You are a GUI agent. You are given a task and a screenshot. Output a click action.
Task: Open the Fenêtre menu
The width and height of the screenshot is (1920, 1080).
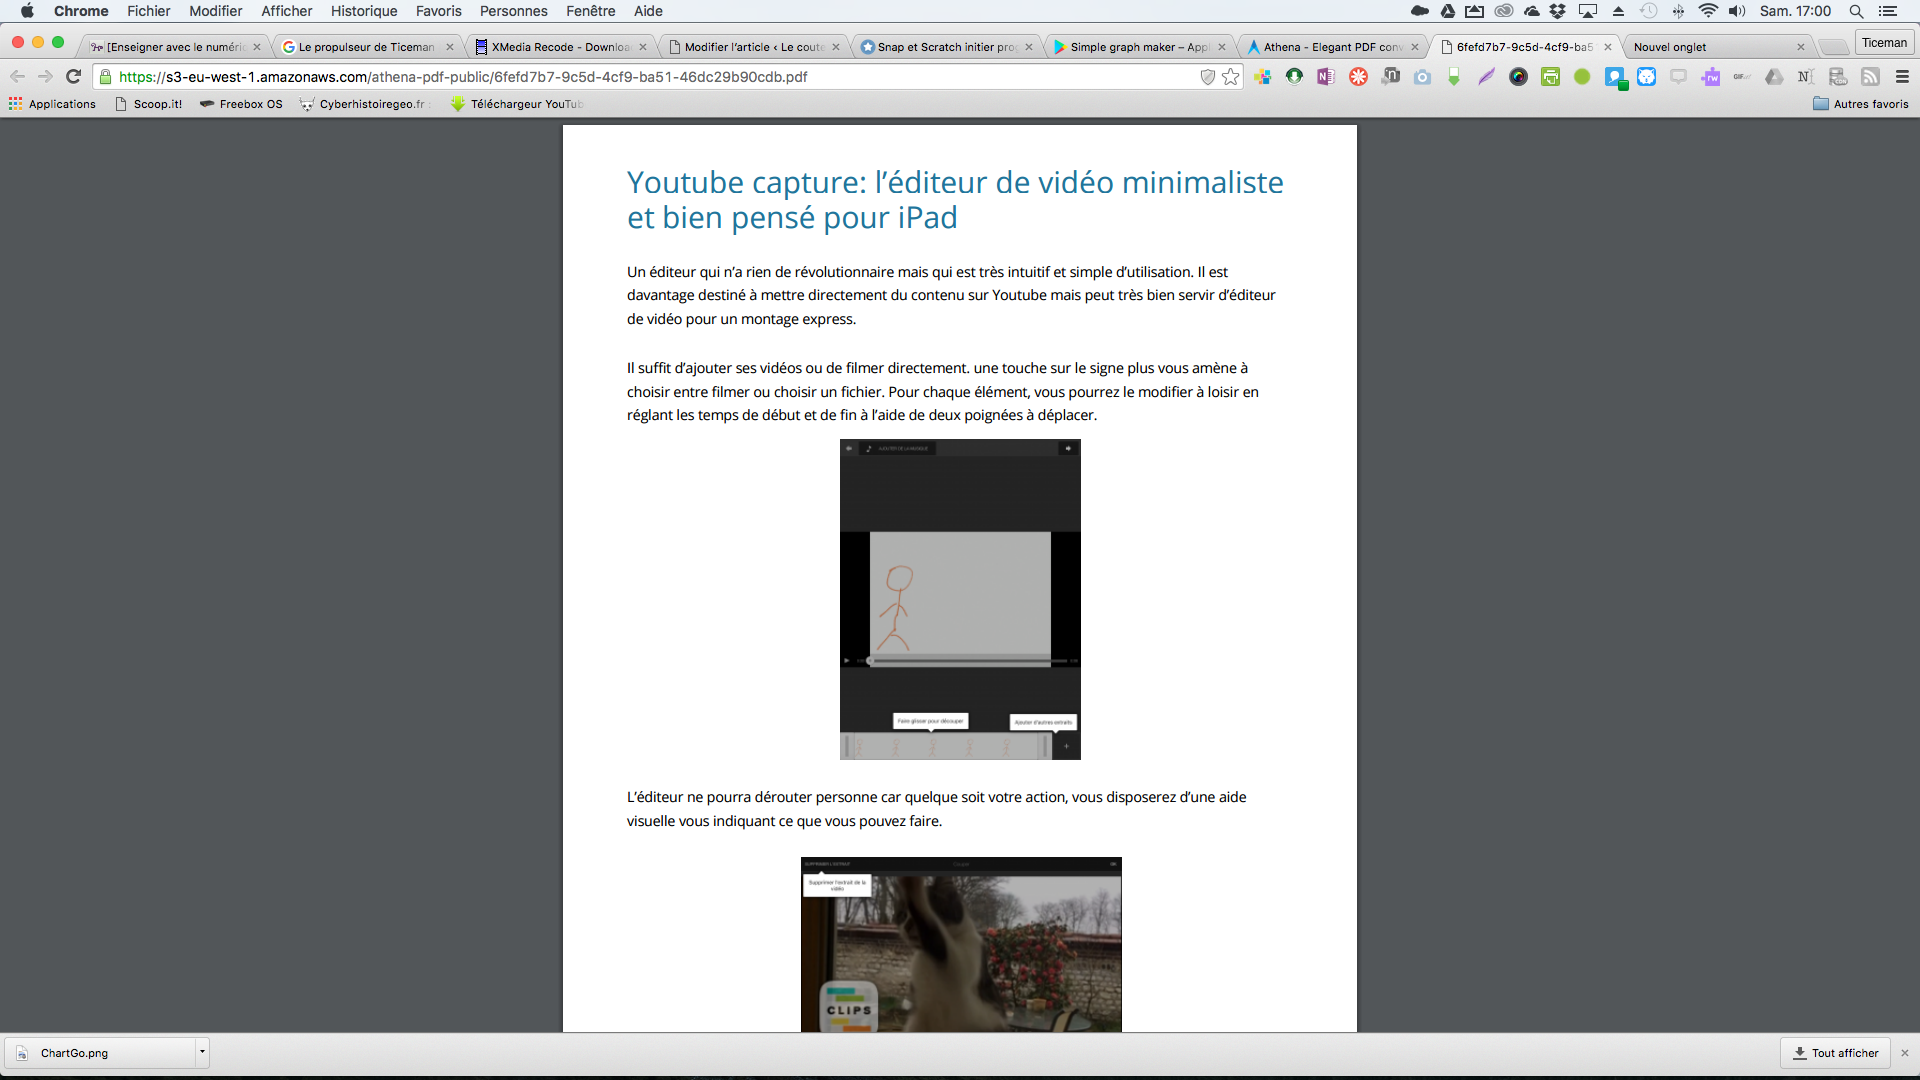(x=591, y=11)
